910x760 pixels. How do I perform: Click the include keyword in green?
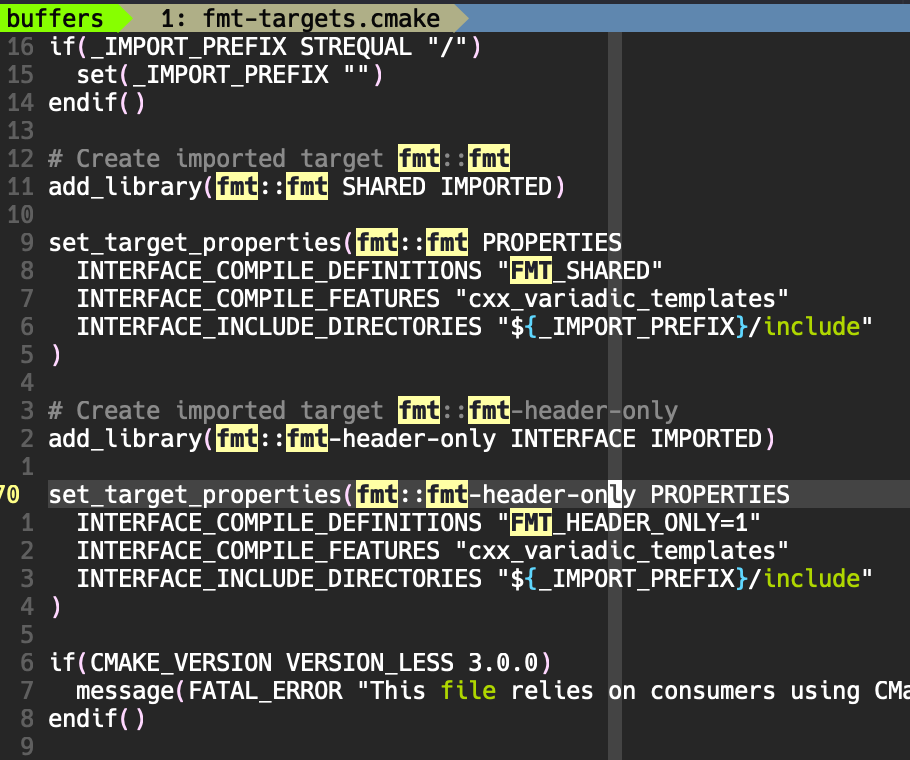[x=812, y=326]
